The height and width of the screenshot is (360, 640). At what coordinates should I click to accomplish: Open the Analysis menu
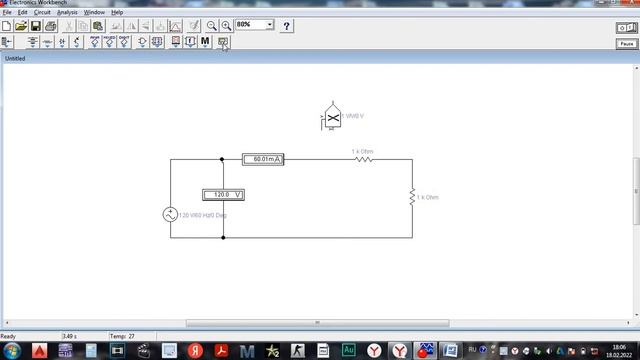pos(67,12)
